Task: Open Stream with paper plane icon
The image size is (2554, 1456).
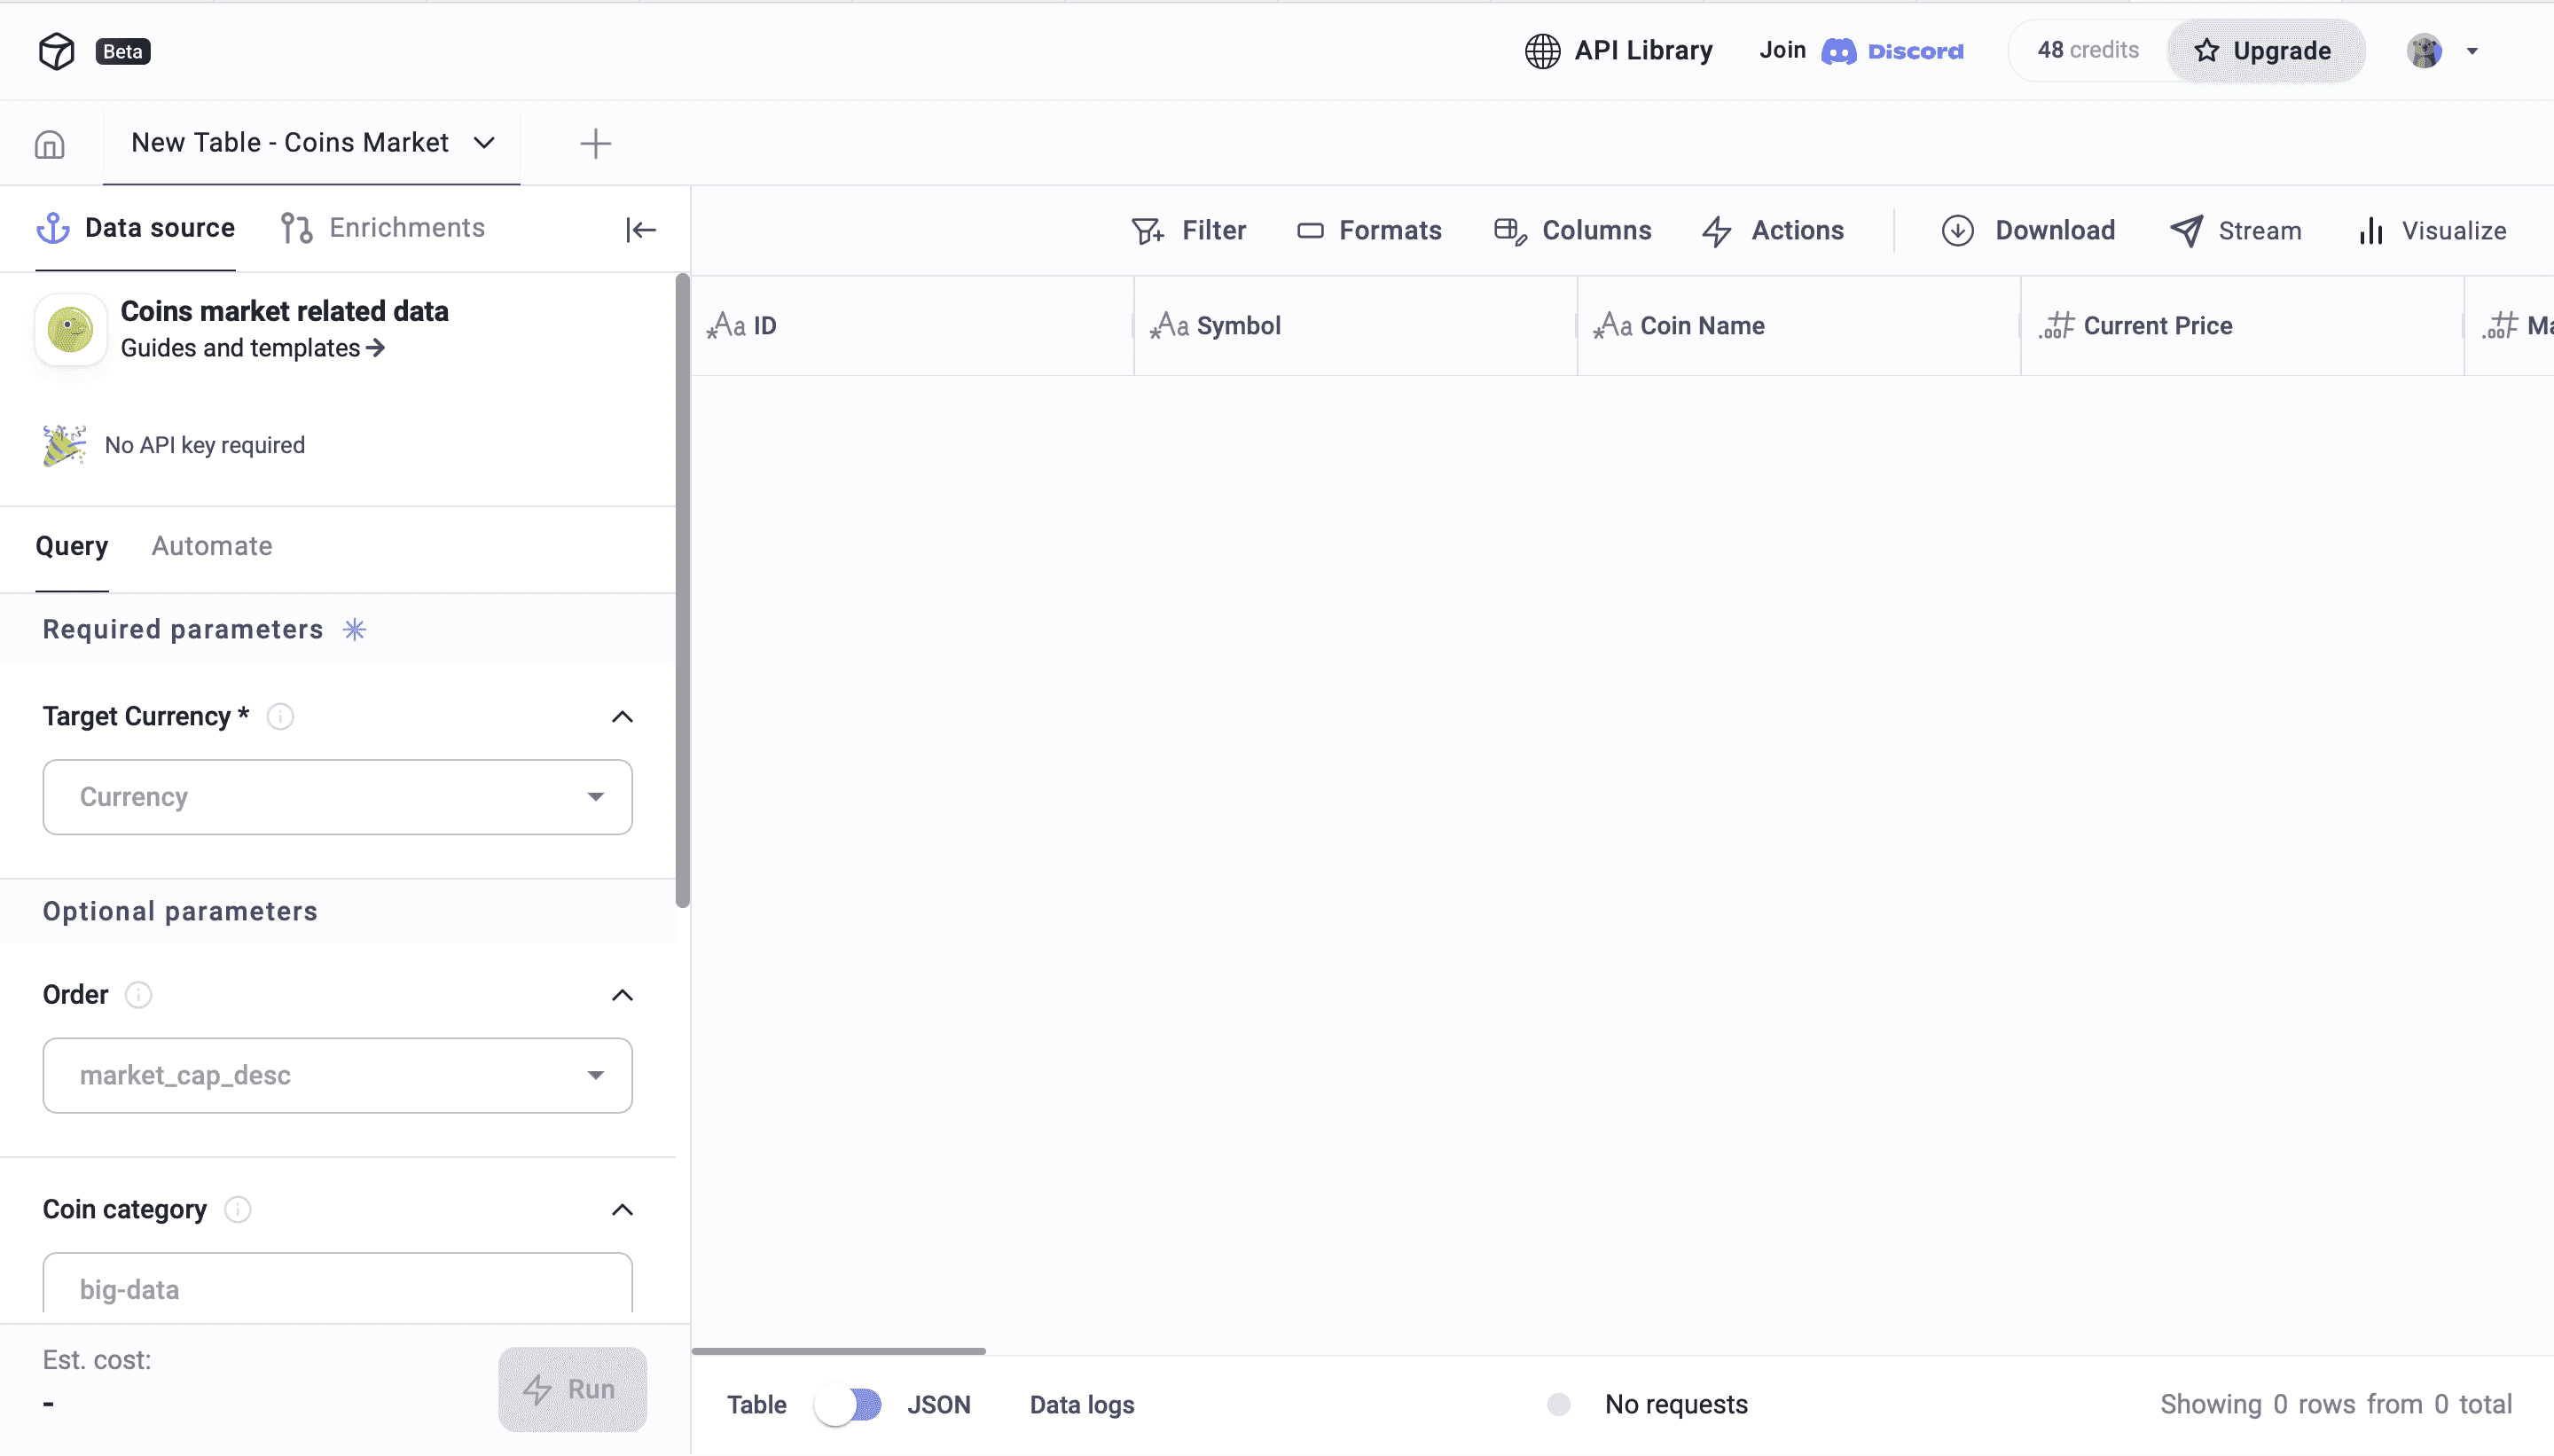Action: (2235, 231)
